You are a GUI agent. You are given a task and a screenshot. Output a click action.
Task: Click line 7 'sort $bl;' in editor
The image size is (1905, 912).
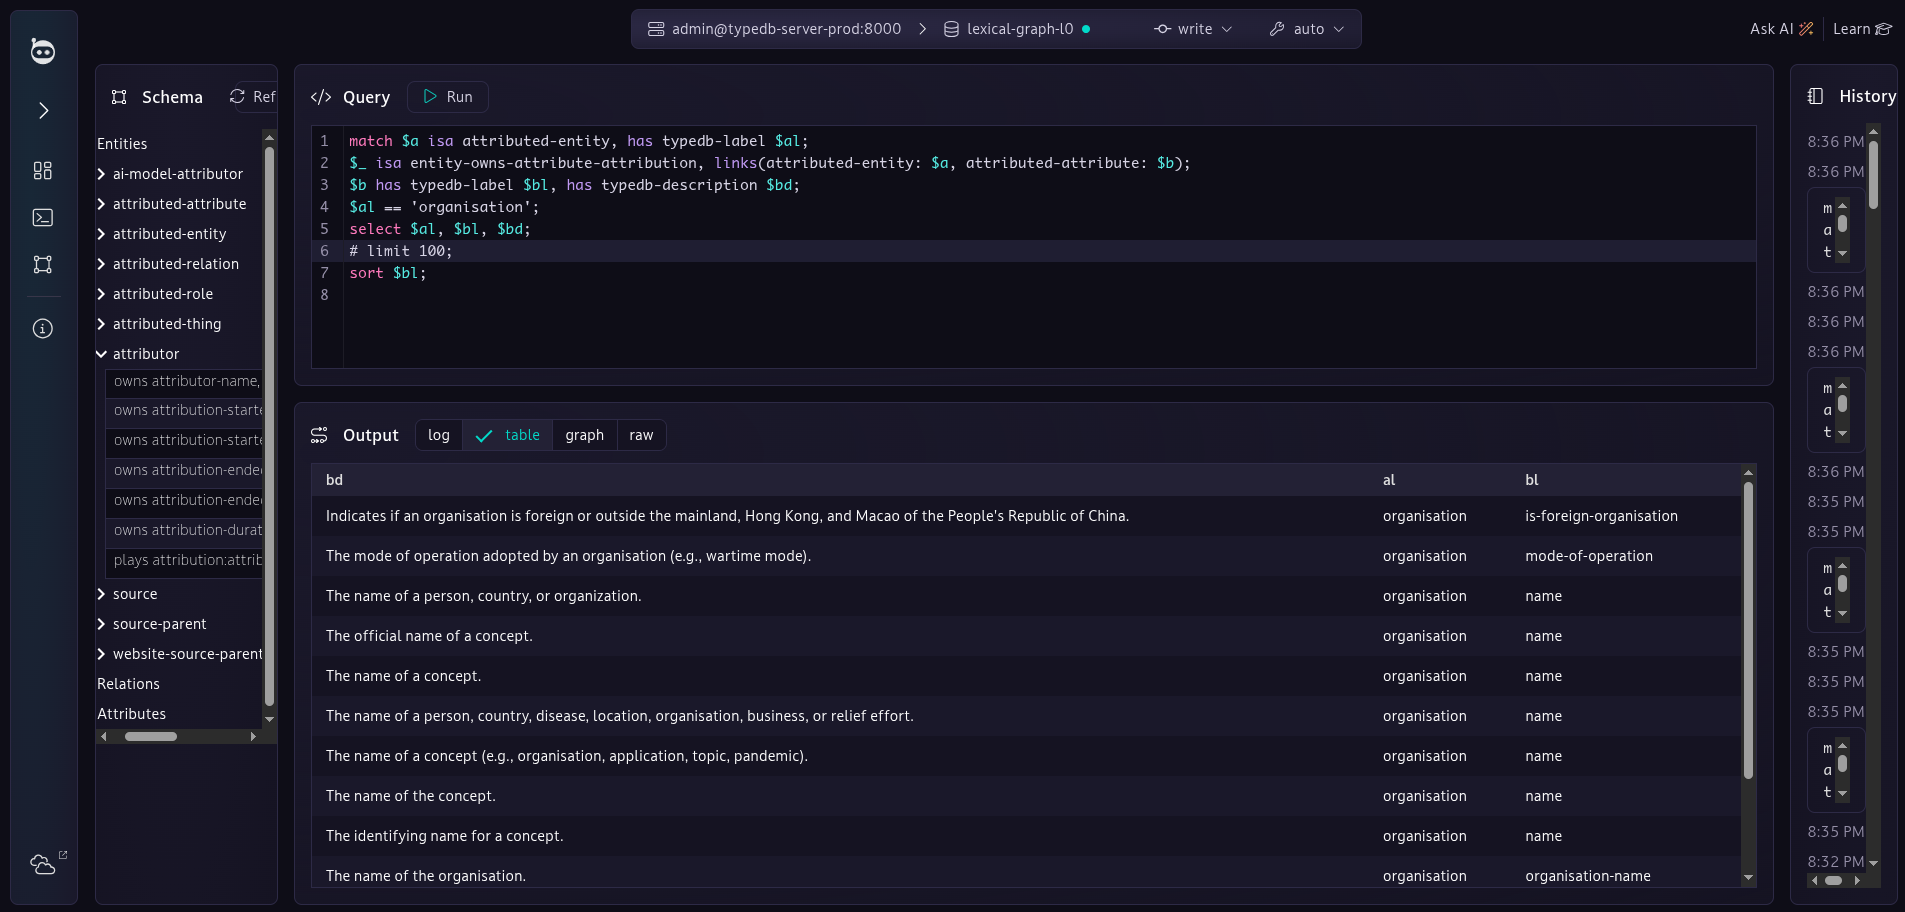387,273
